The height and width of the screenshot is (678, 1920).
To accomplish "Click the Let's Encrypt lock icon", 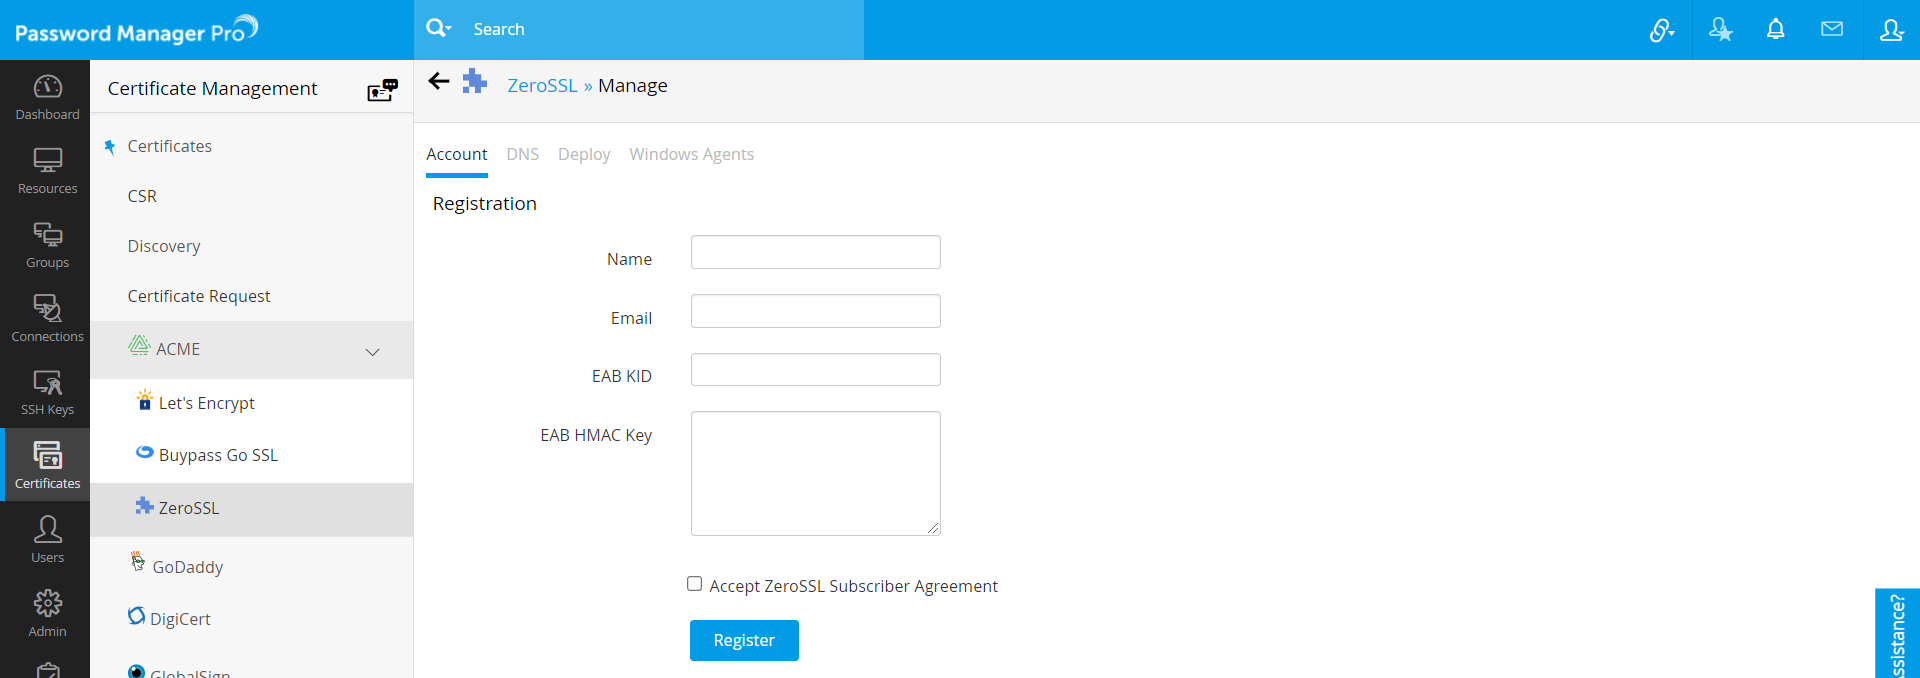I will tap(145, 400).
